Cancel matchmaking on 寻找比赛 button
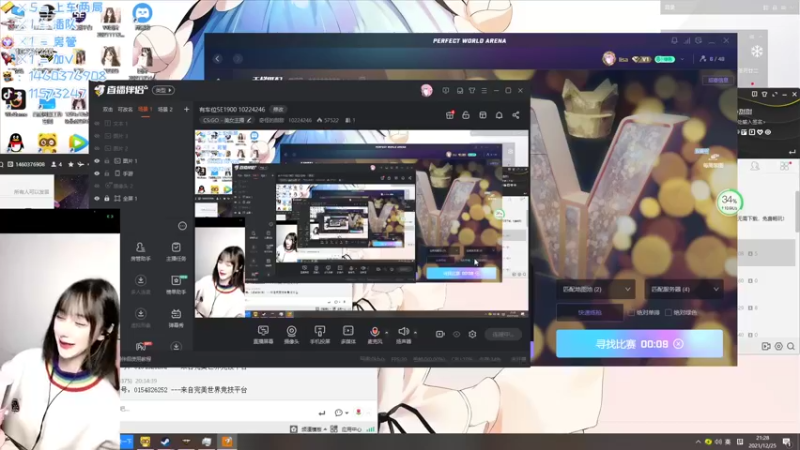This screenshot has width=800, height=450. pyautogui.click(x=678, y=344)
